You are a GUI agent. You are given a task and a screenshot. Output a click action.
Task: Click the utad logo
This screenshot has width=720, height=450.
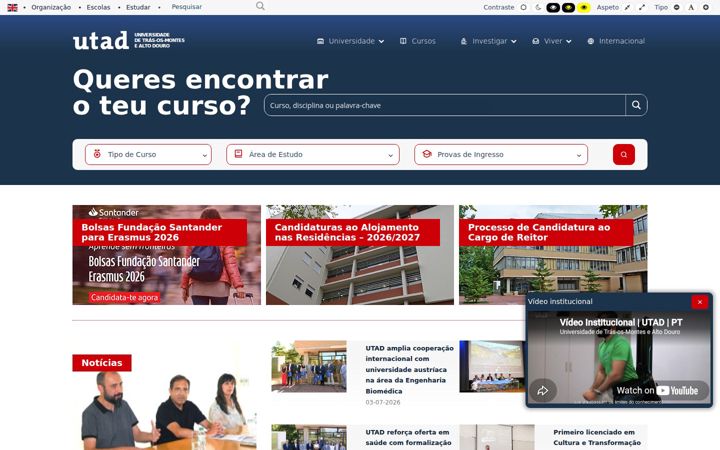[129, 40]
